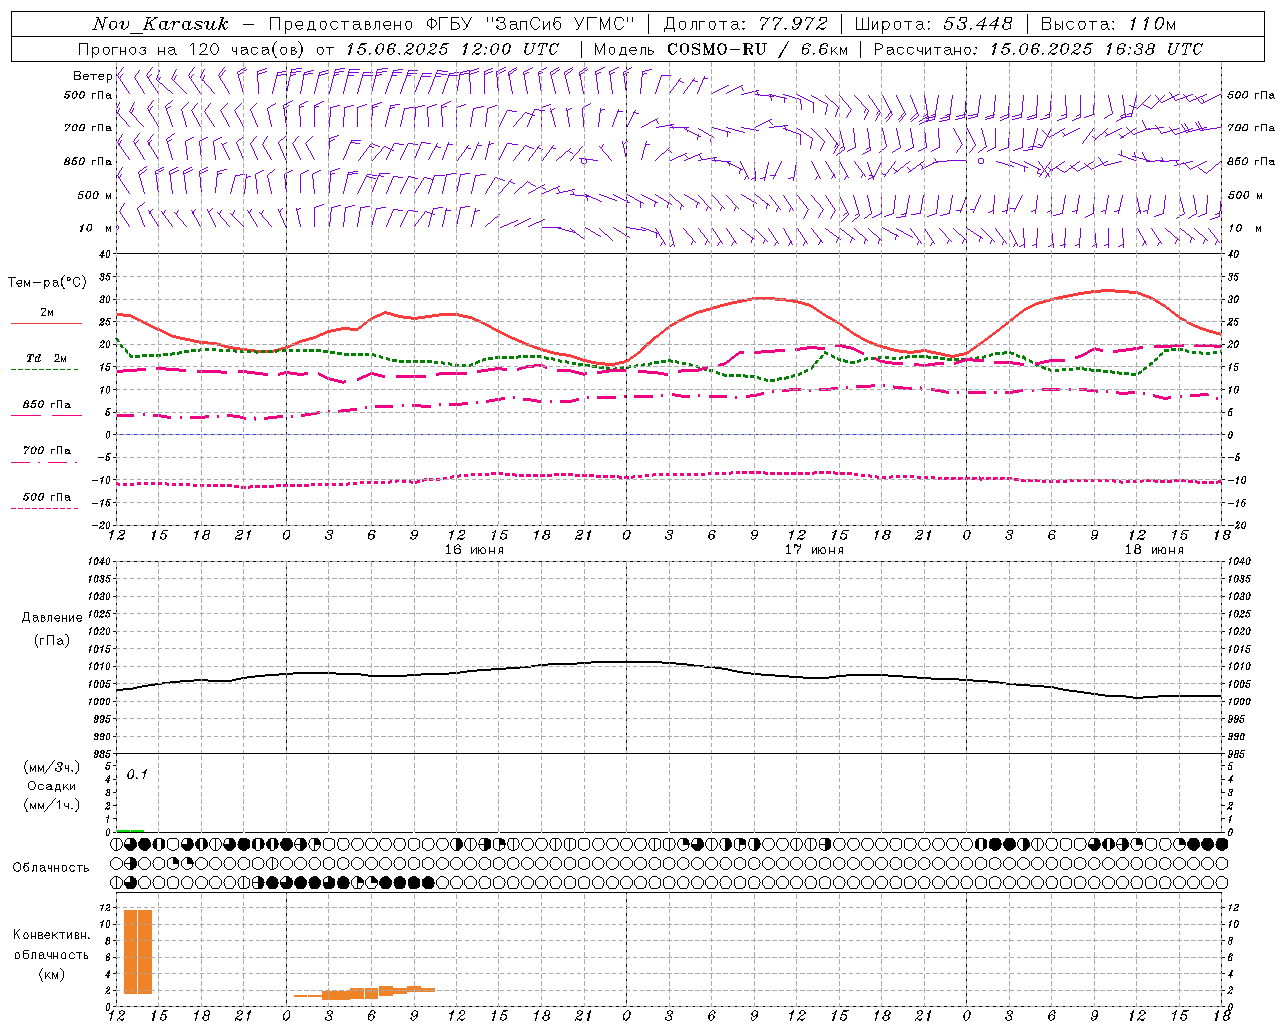This screenshot has height=1024, width=1280.
Task: Click the 0.1 precipitation amount value
Action: coord(137,774)
